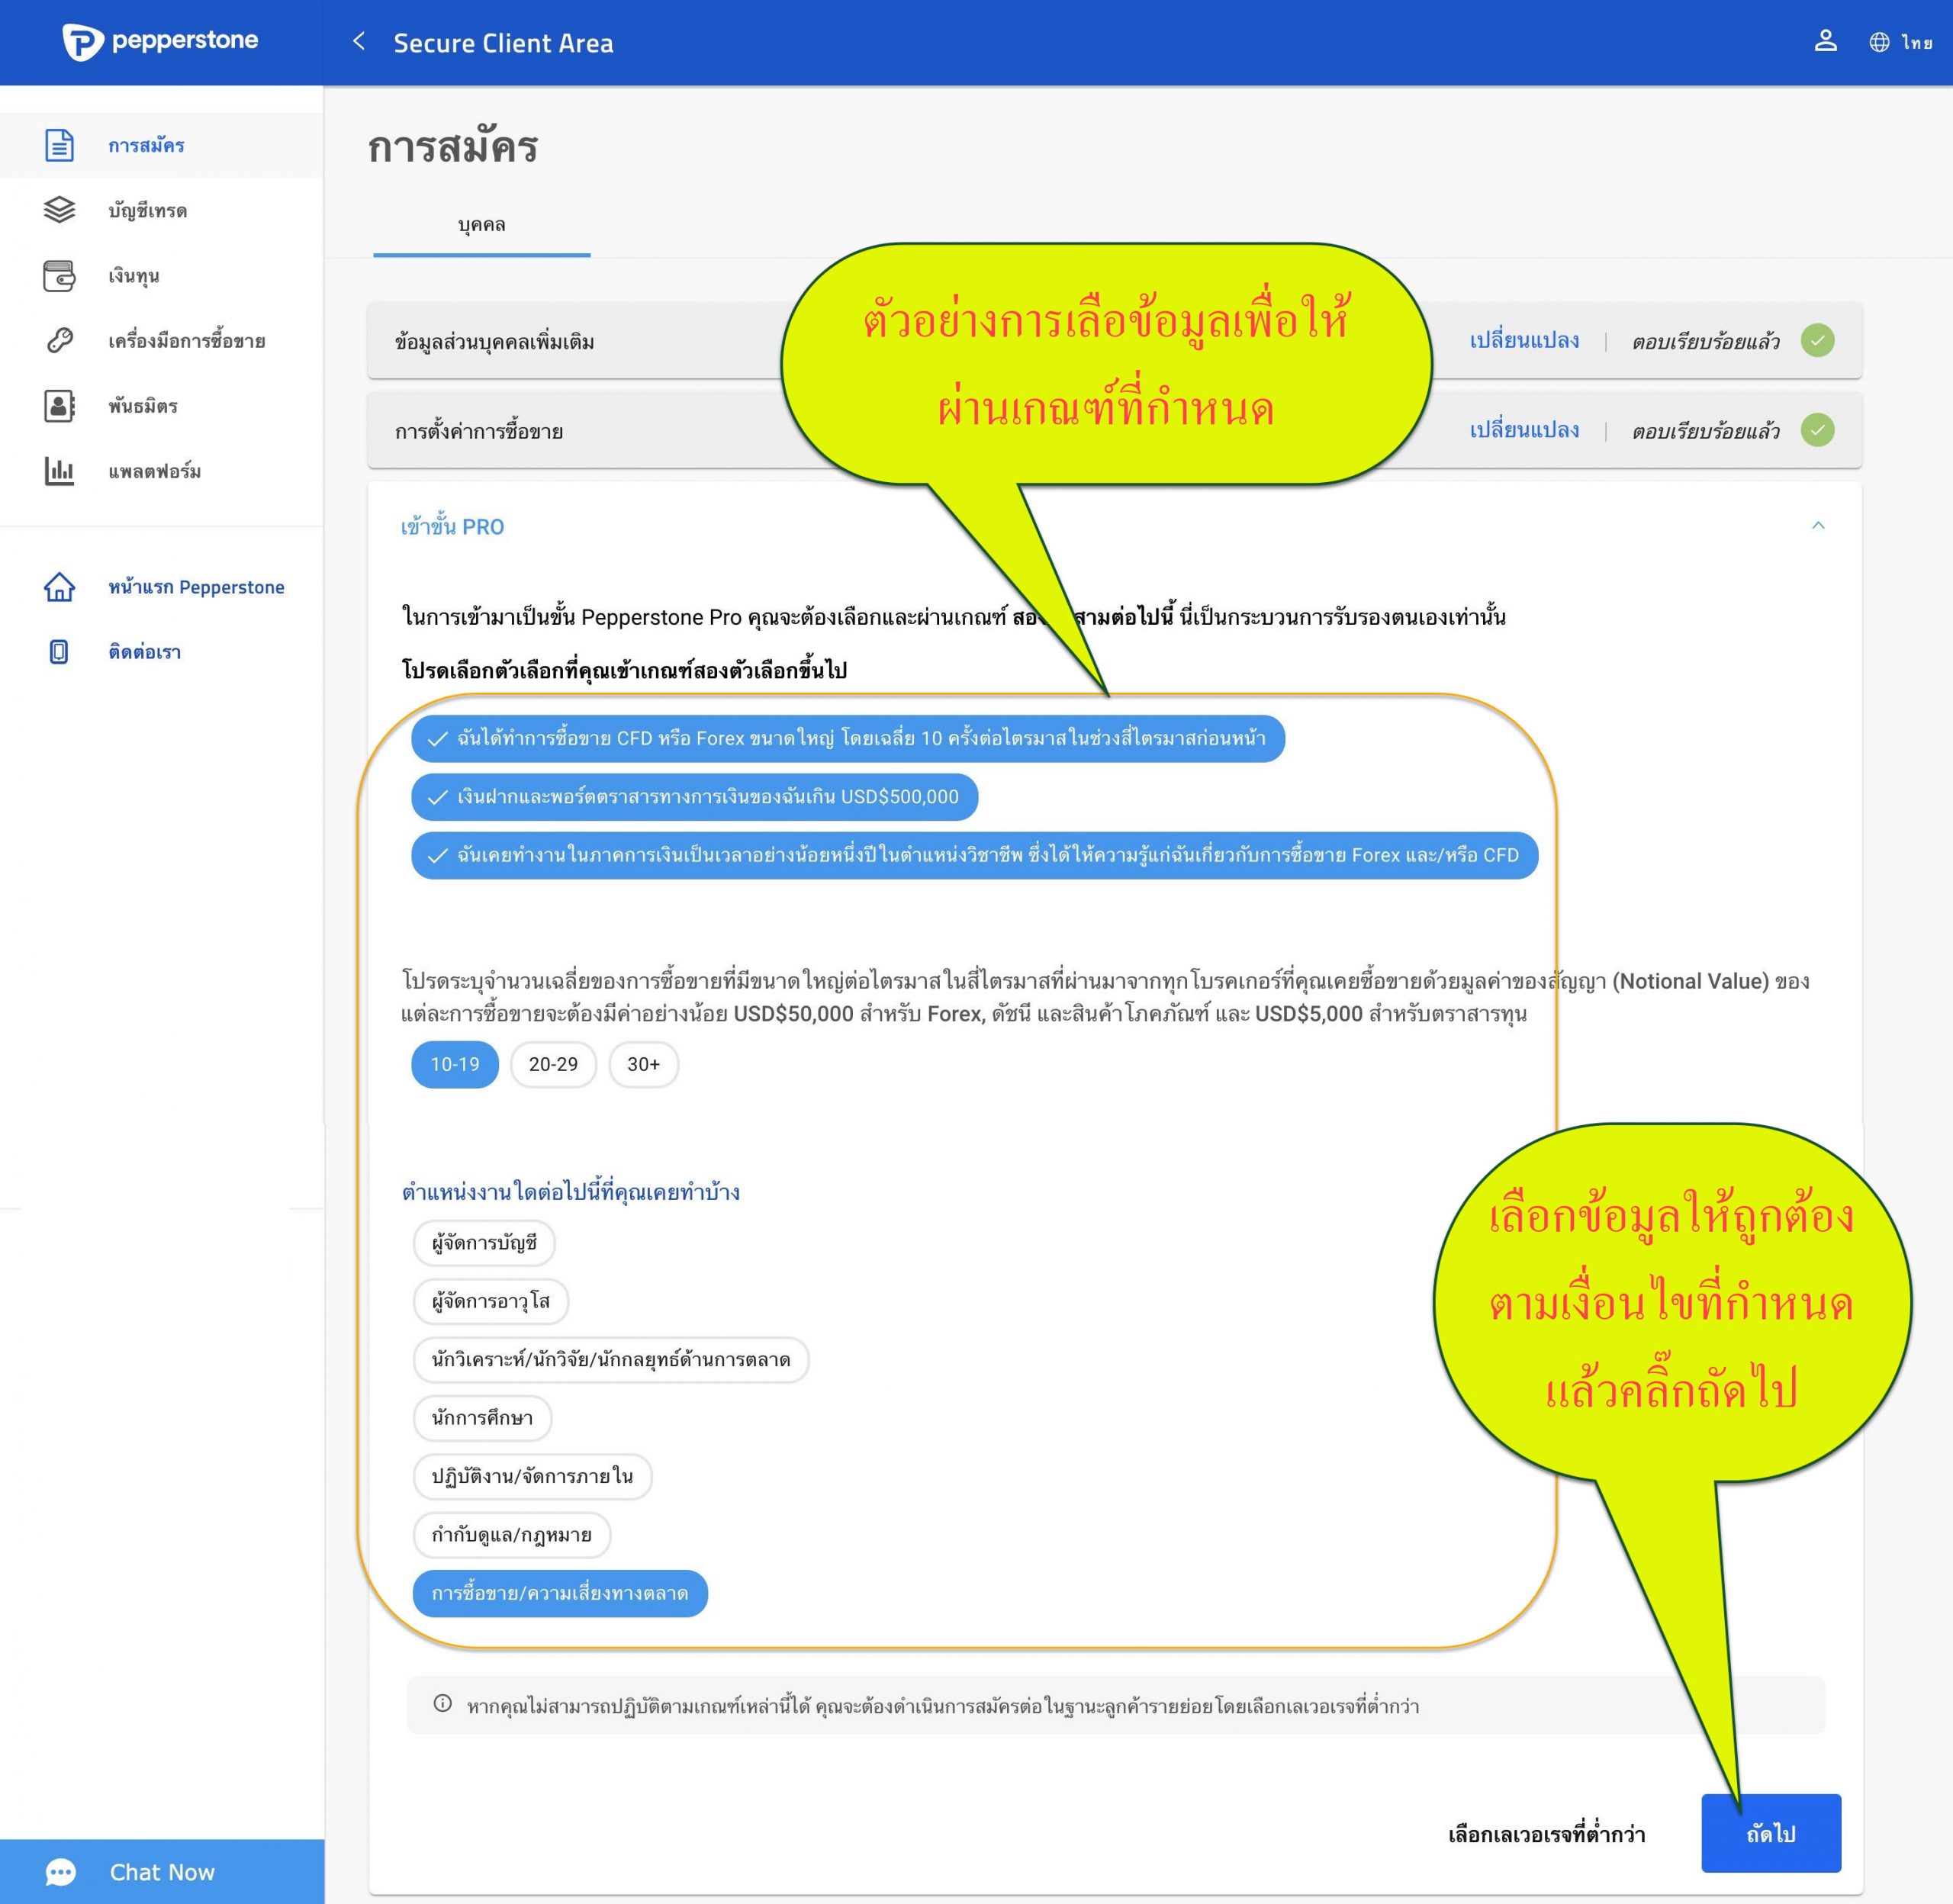Open พันธมิตร in the sidebar
The image size is (1953, 1904).
161,406
